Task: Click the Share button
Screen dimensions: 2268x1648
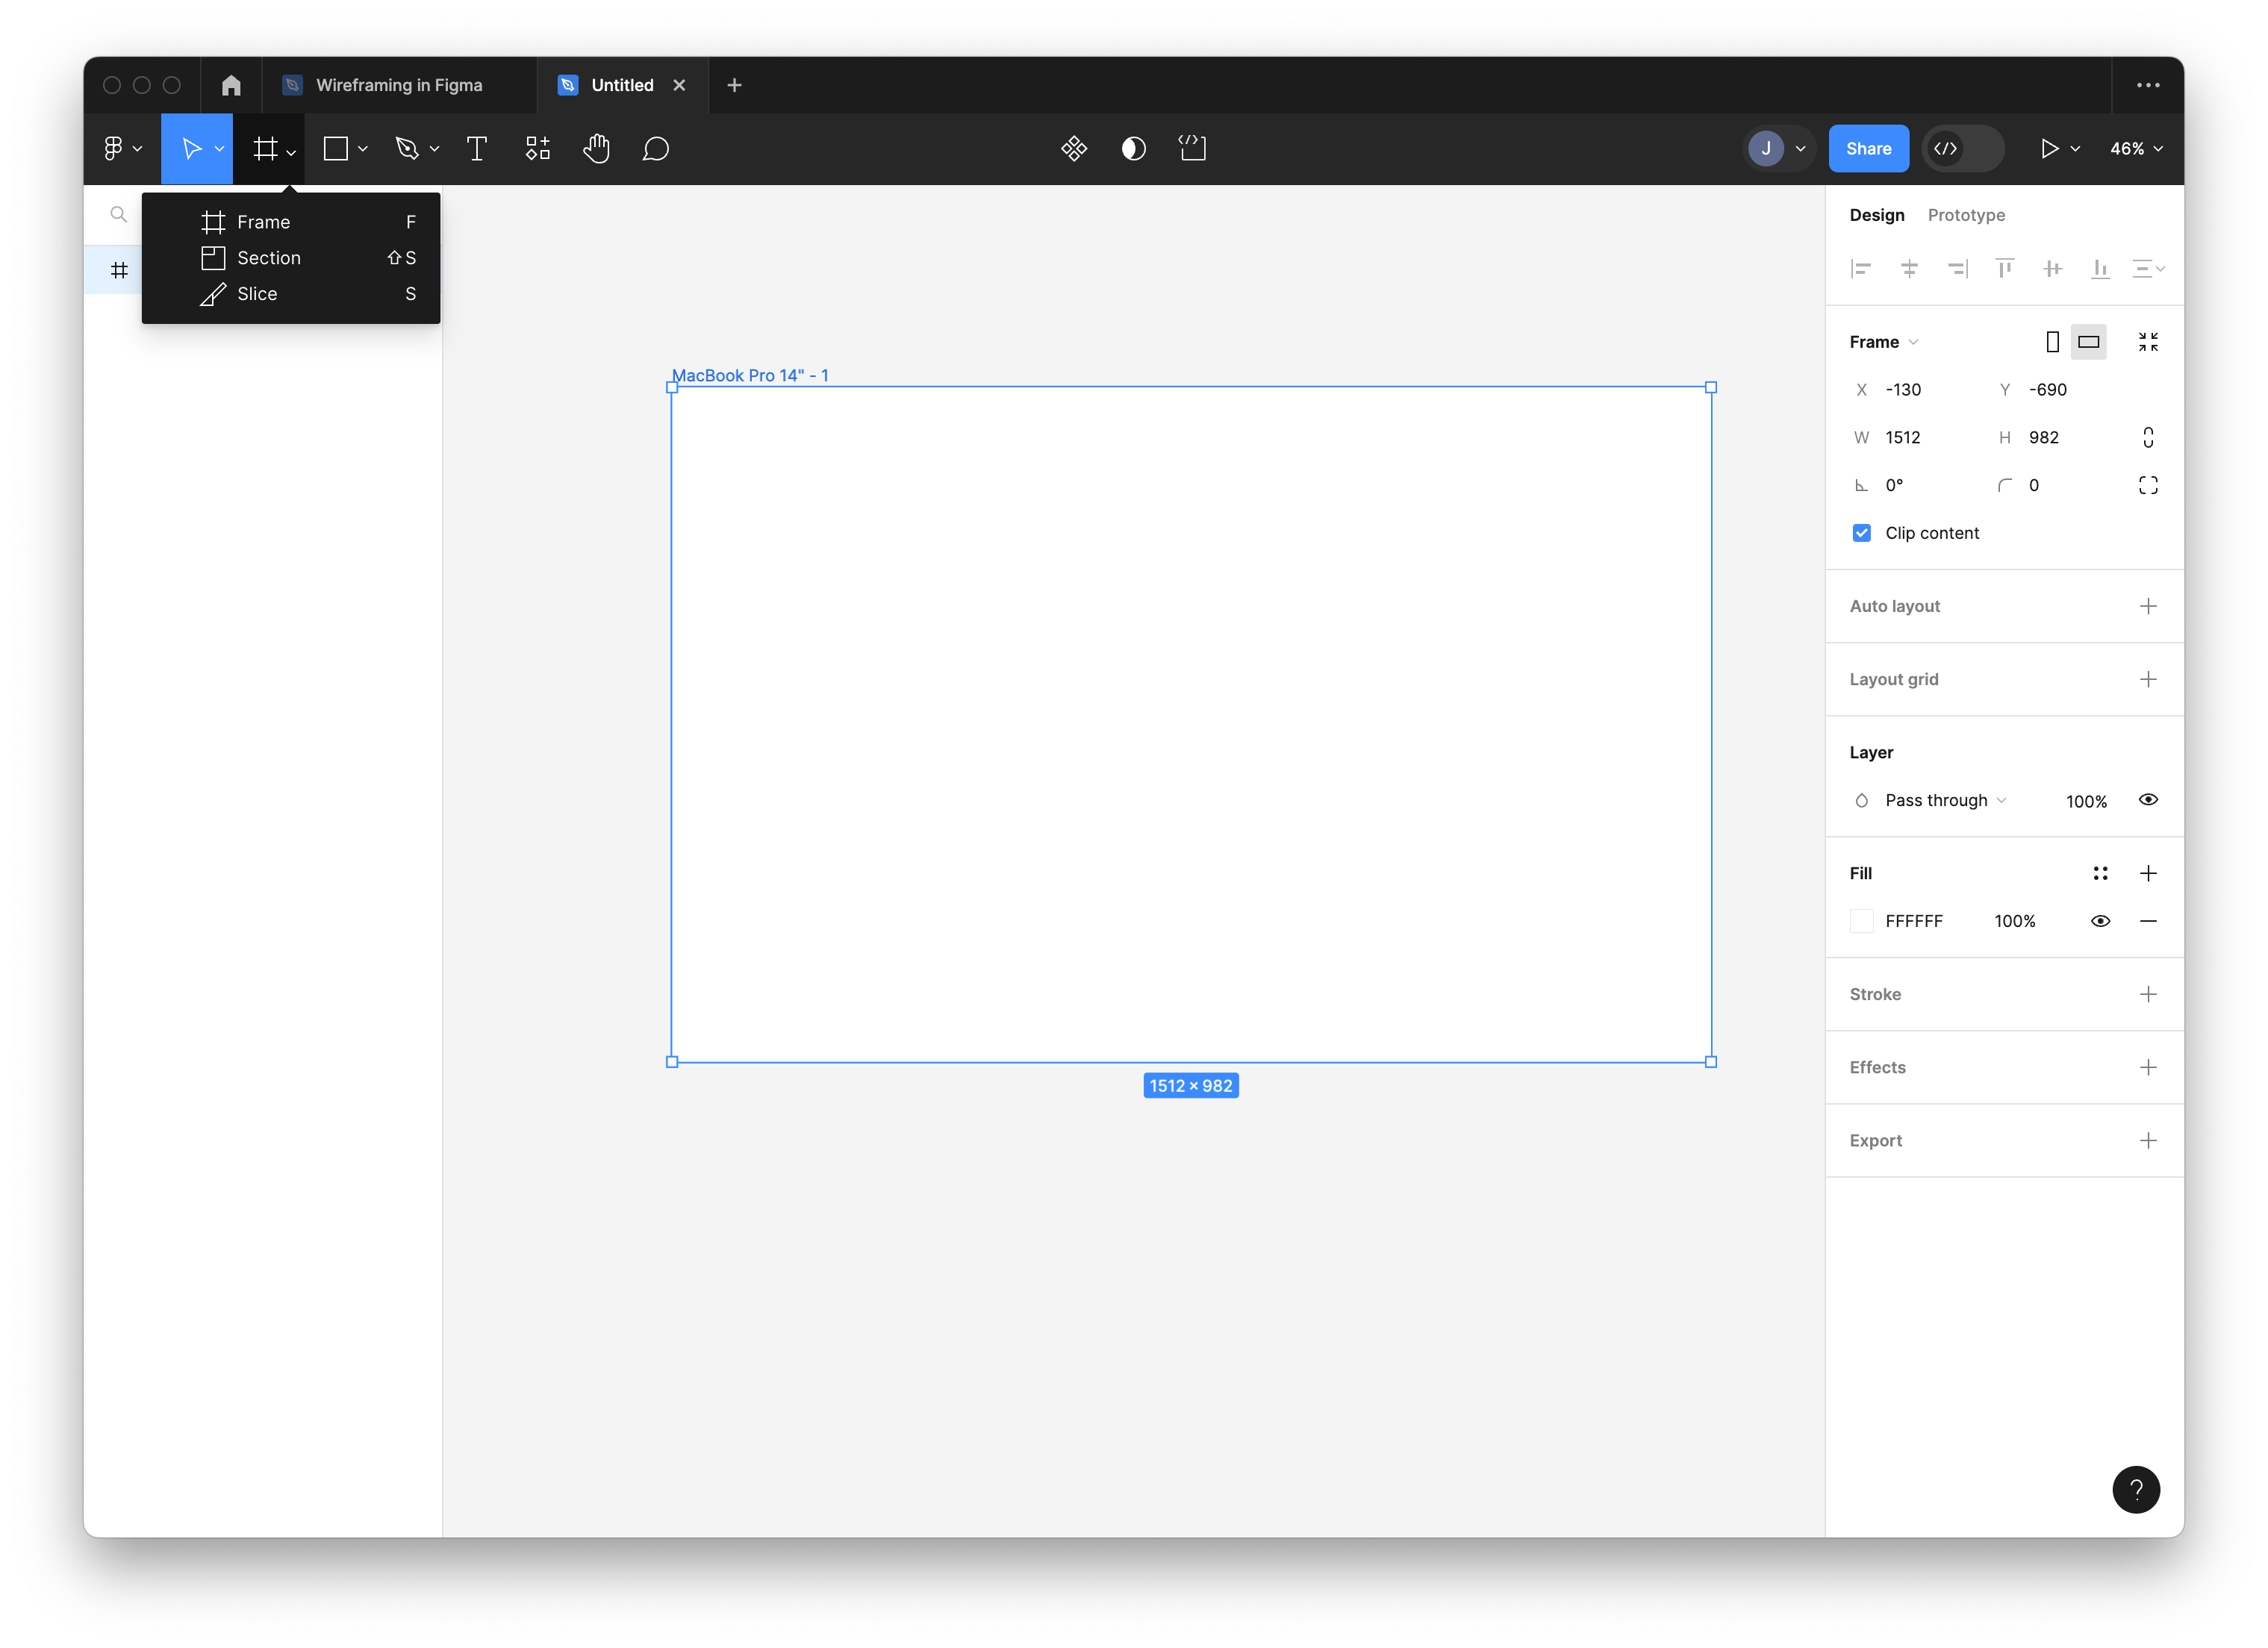Action: click(x=1868, y=148)
